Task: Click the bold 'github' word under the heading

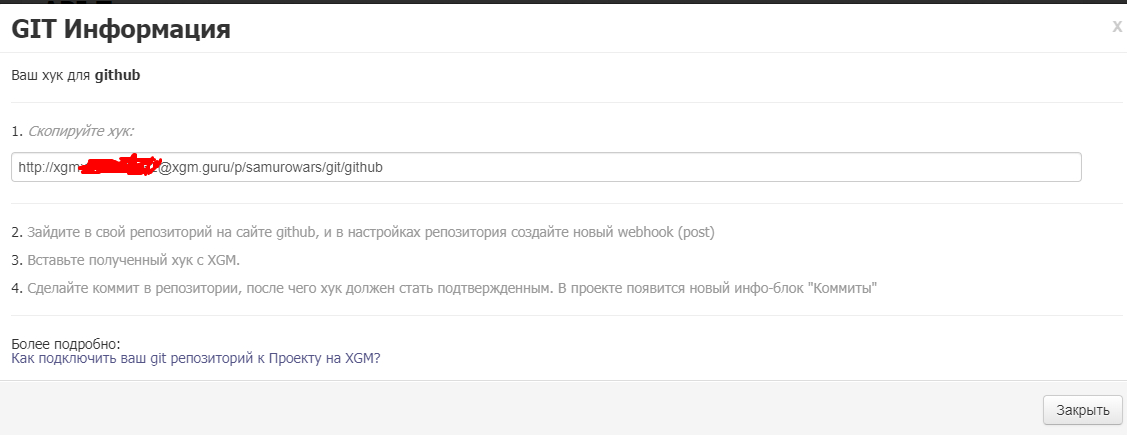Action: click(117, 75)
